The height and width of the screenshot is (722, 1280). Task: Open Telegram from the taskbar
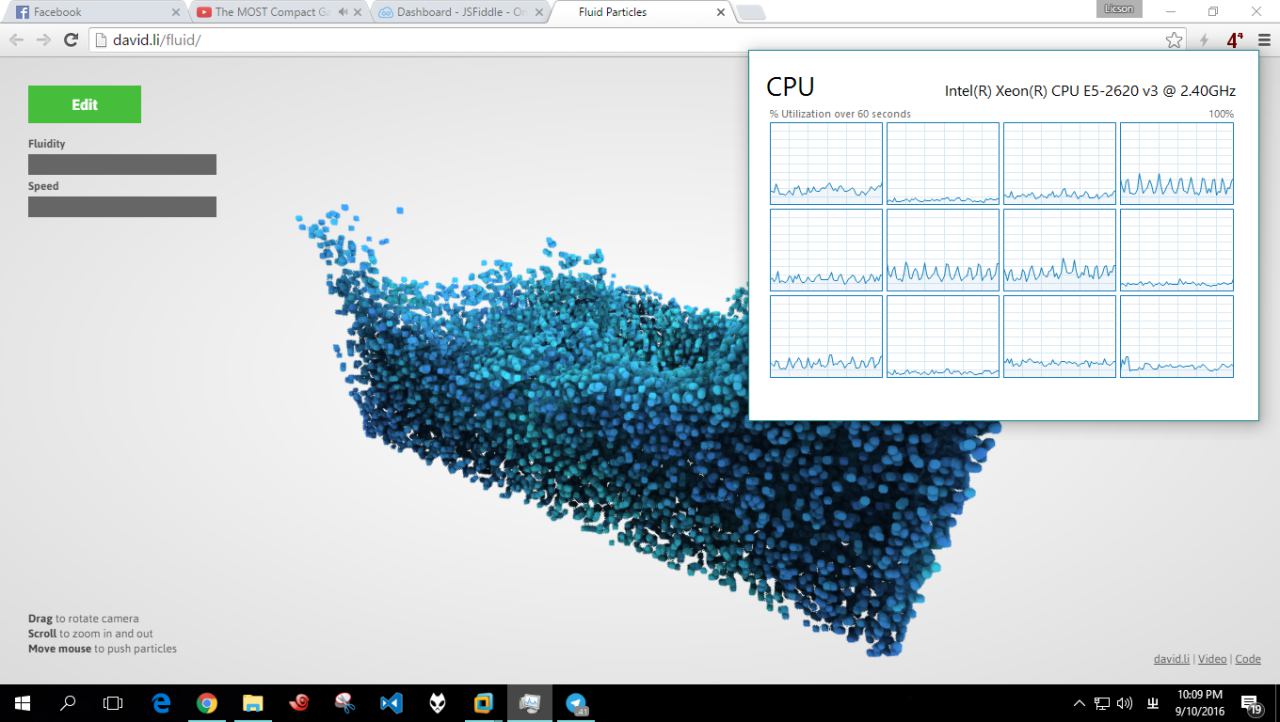coord(577,703)
